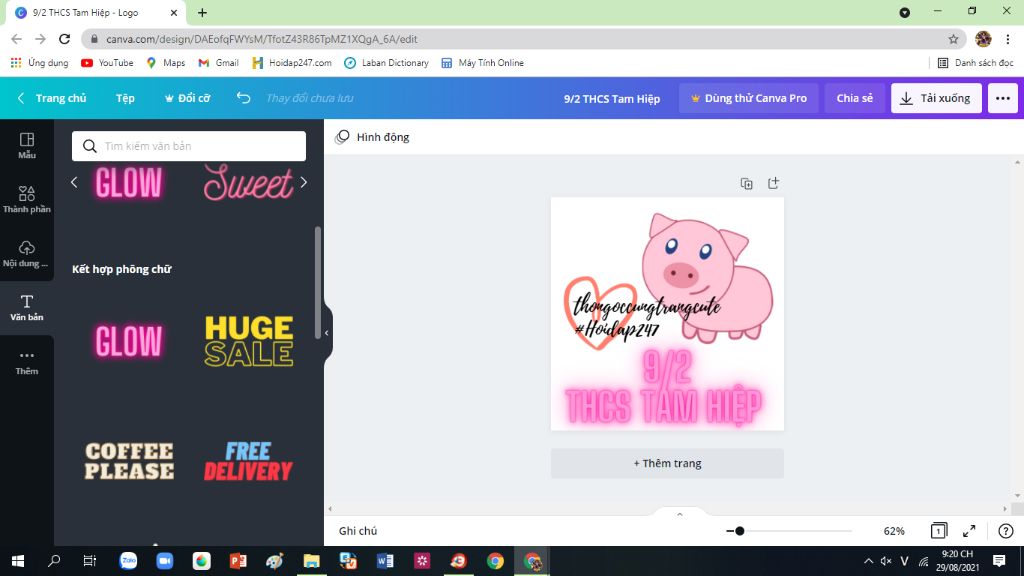Open the Mẫu templates sidebar tab

tap(27, 146)
